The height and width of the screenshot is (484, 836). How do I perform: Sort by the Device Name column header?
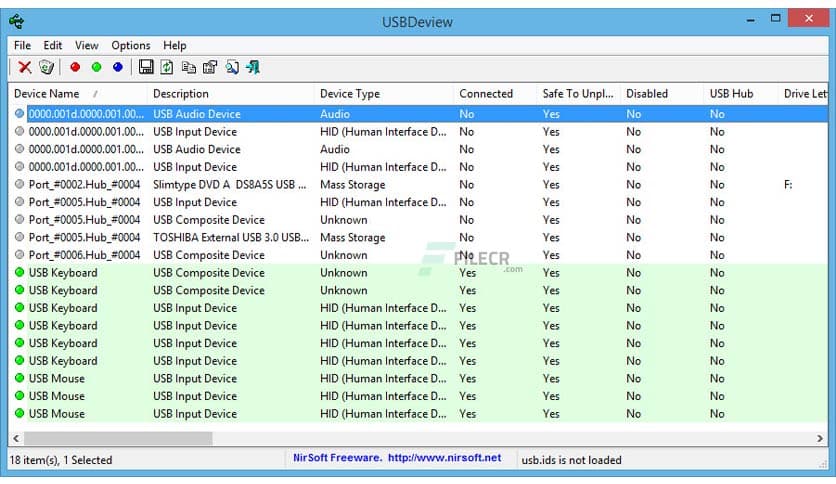tap(77, 94)
